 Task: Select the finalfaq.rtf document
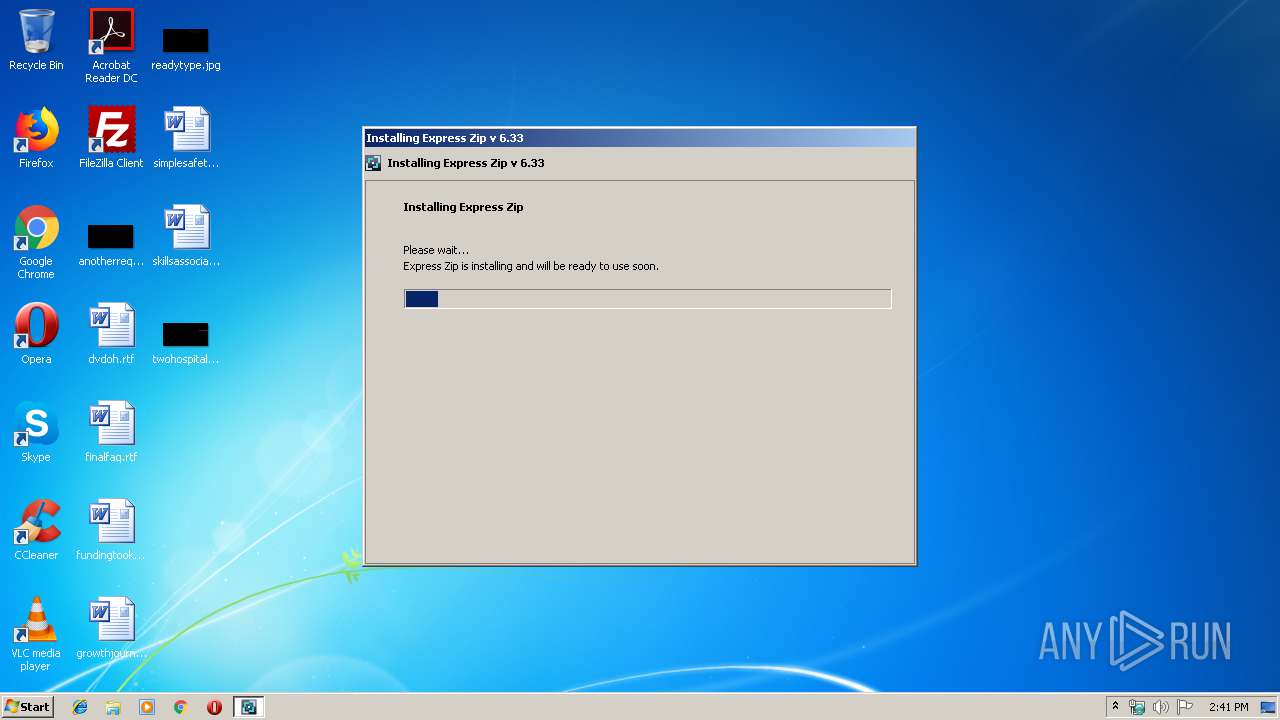(x=111, y=432)
